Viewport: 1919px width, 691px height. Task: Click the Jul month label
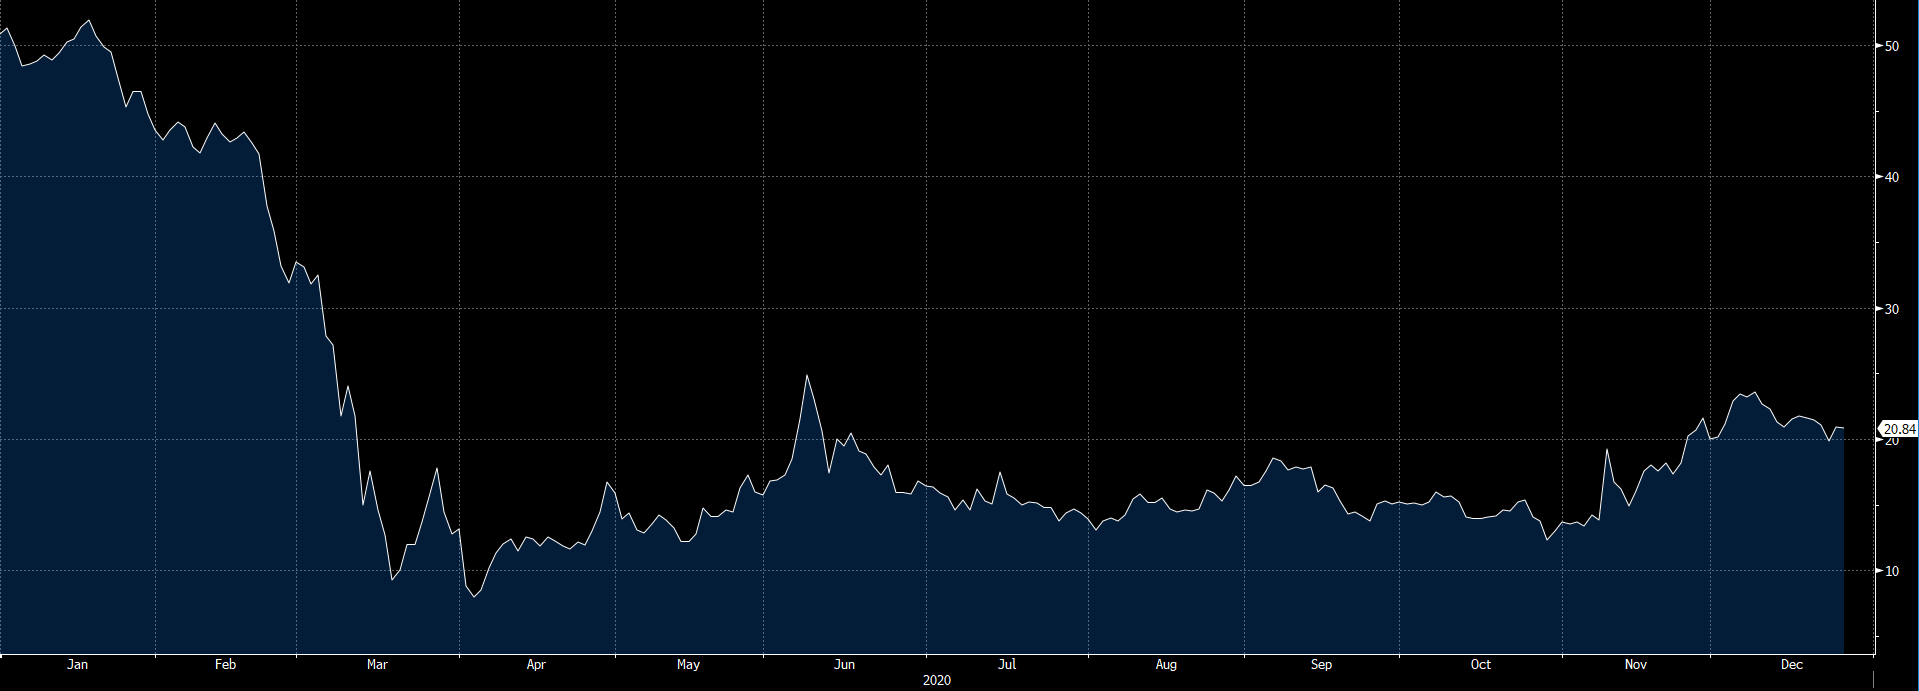point(1007,664)
